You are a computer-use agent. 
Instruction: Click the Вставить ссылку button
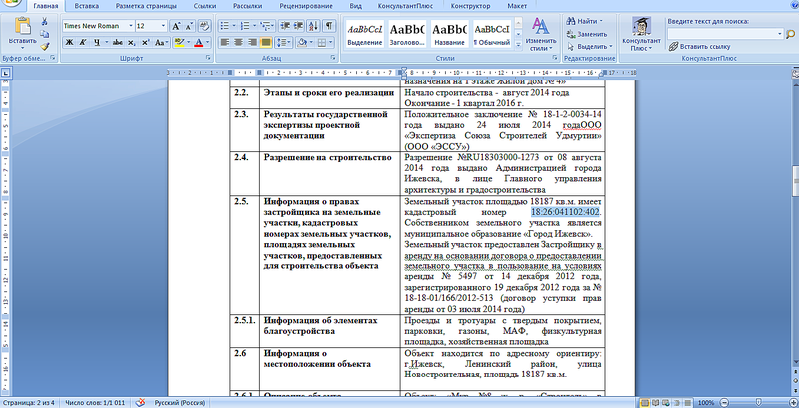699,46
